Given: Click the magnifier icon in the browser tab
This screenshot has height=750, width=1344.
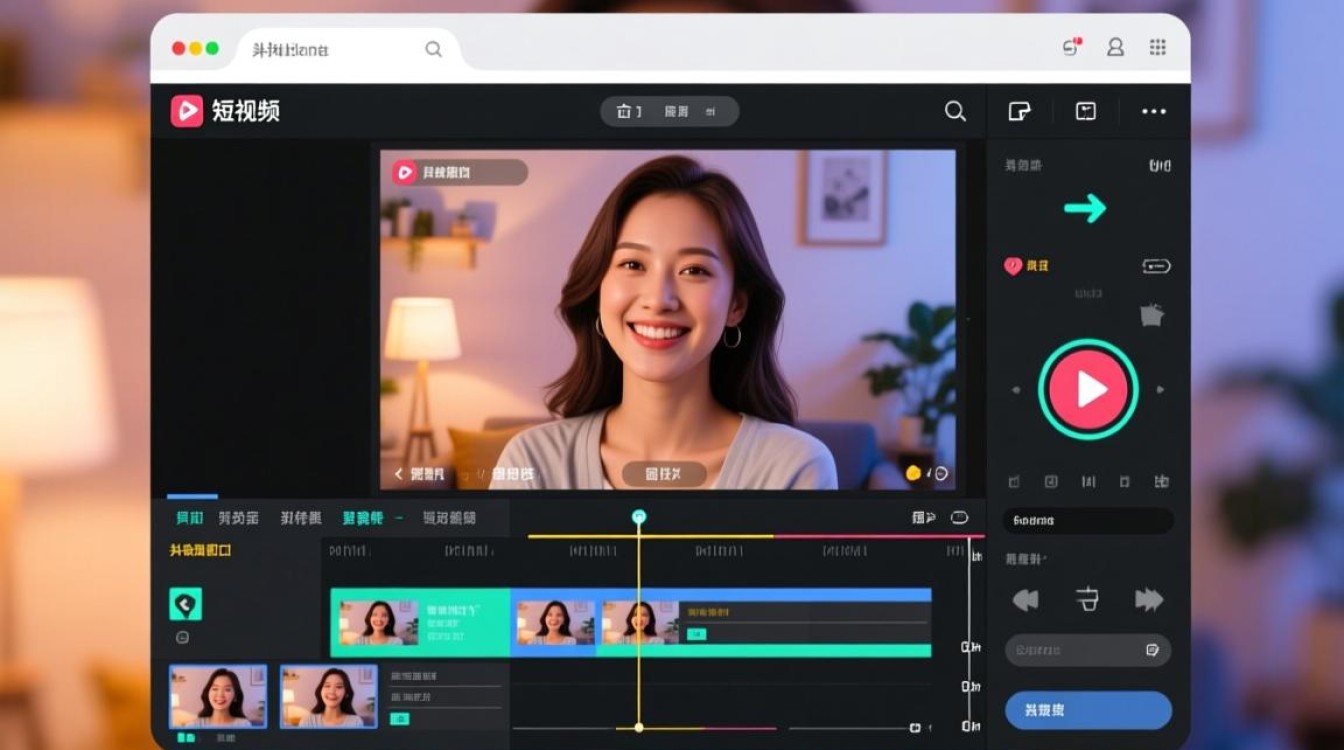Looking at the screenshot, I should (433, 49).
